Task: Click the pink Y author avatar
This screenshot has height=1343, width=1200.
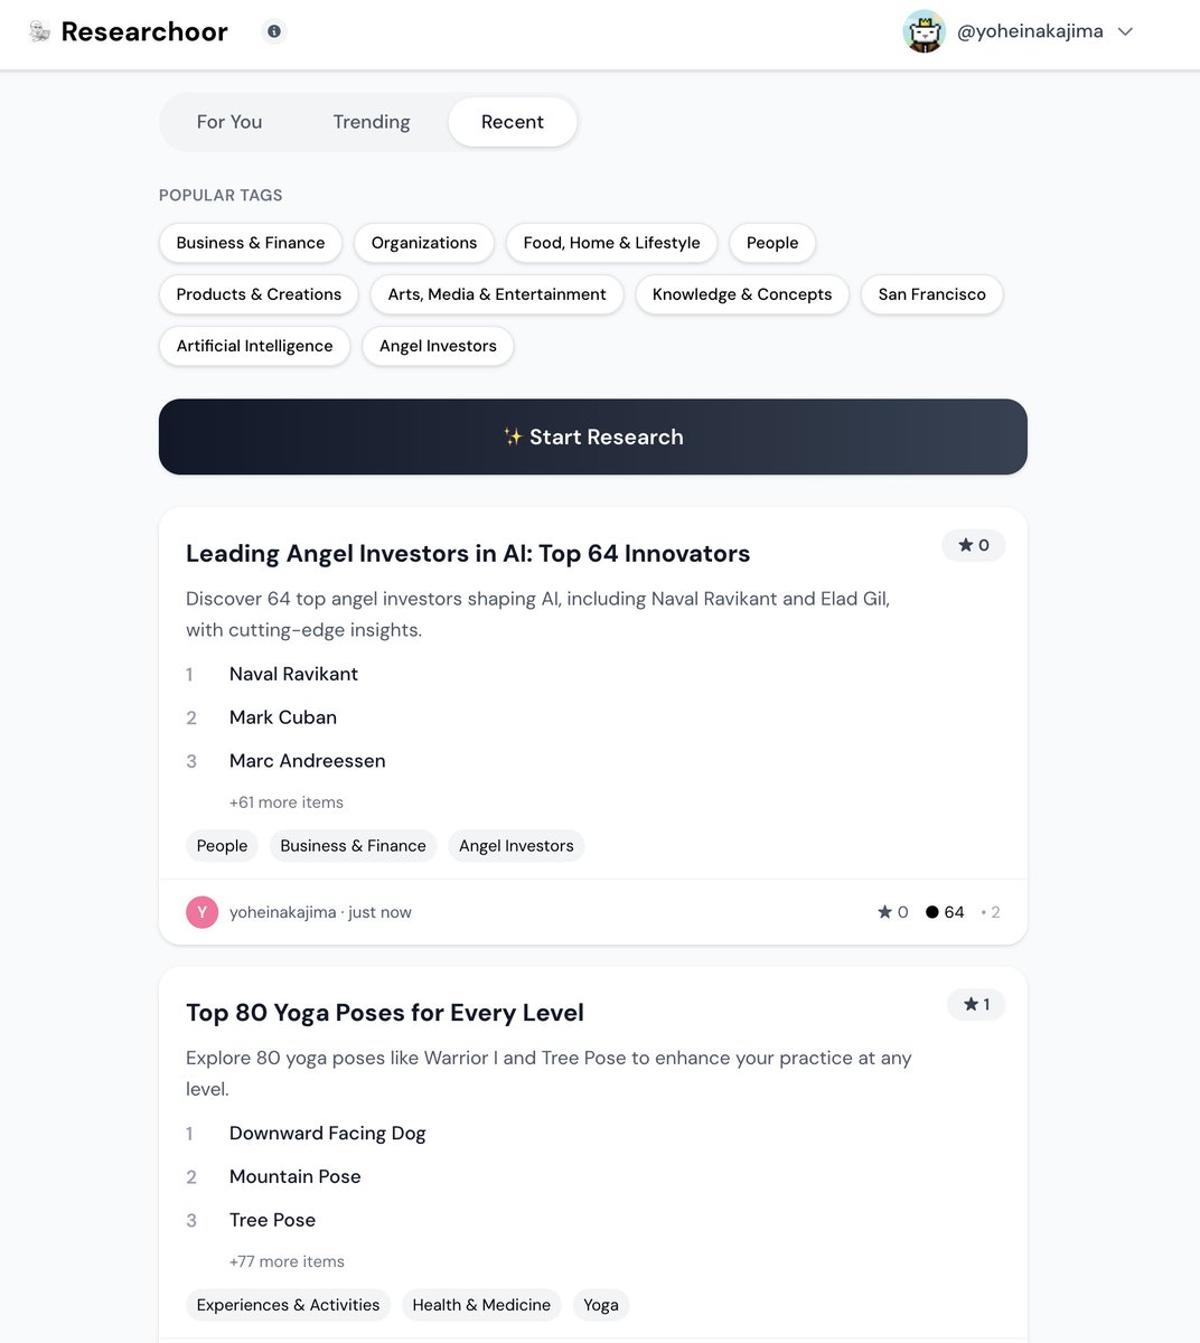Action: (x=202, y=911)
